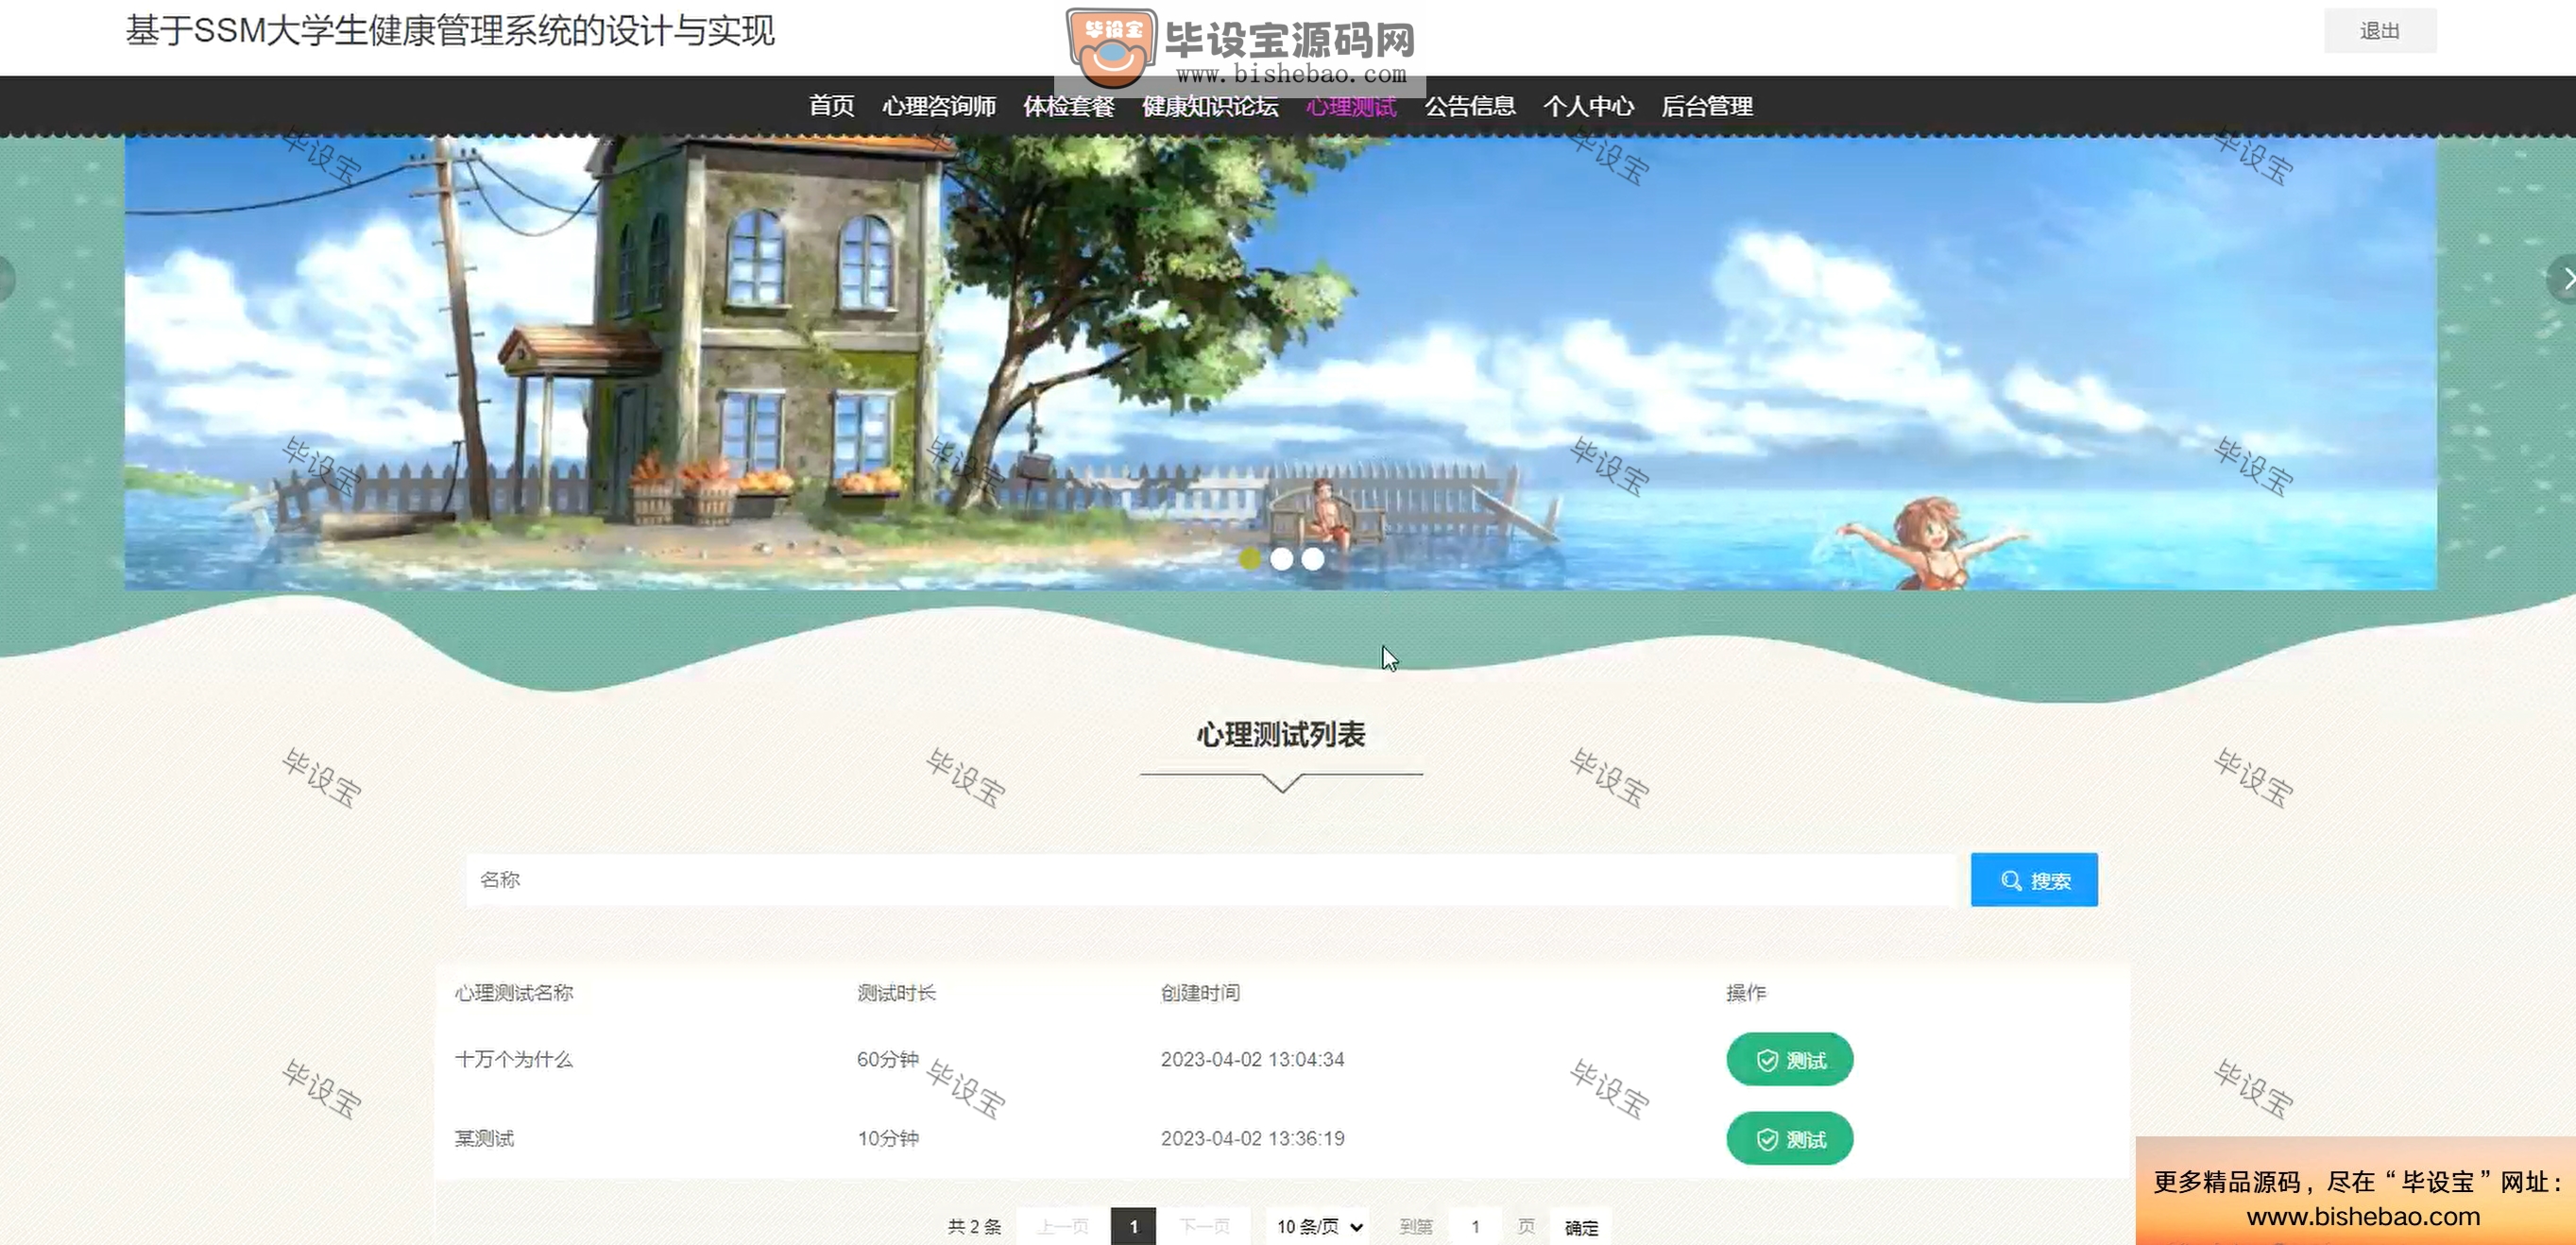Click the 10分钟 duration cell
Image resolution: width=2576 pixels, height=1245 pixels.
pos(887,1139)
